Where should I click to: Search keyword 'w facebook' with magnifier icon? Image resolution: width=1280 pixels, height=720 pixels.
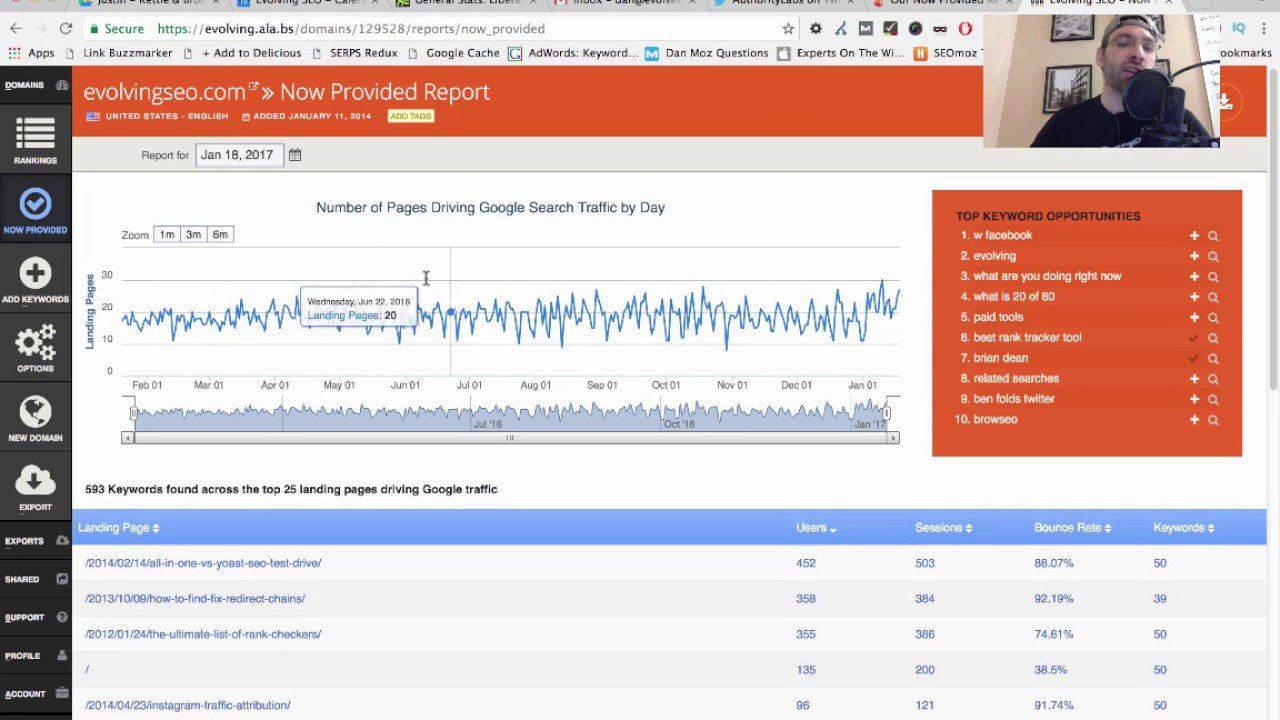1213,236
